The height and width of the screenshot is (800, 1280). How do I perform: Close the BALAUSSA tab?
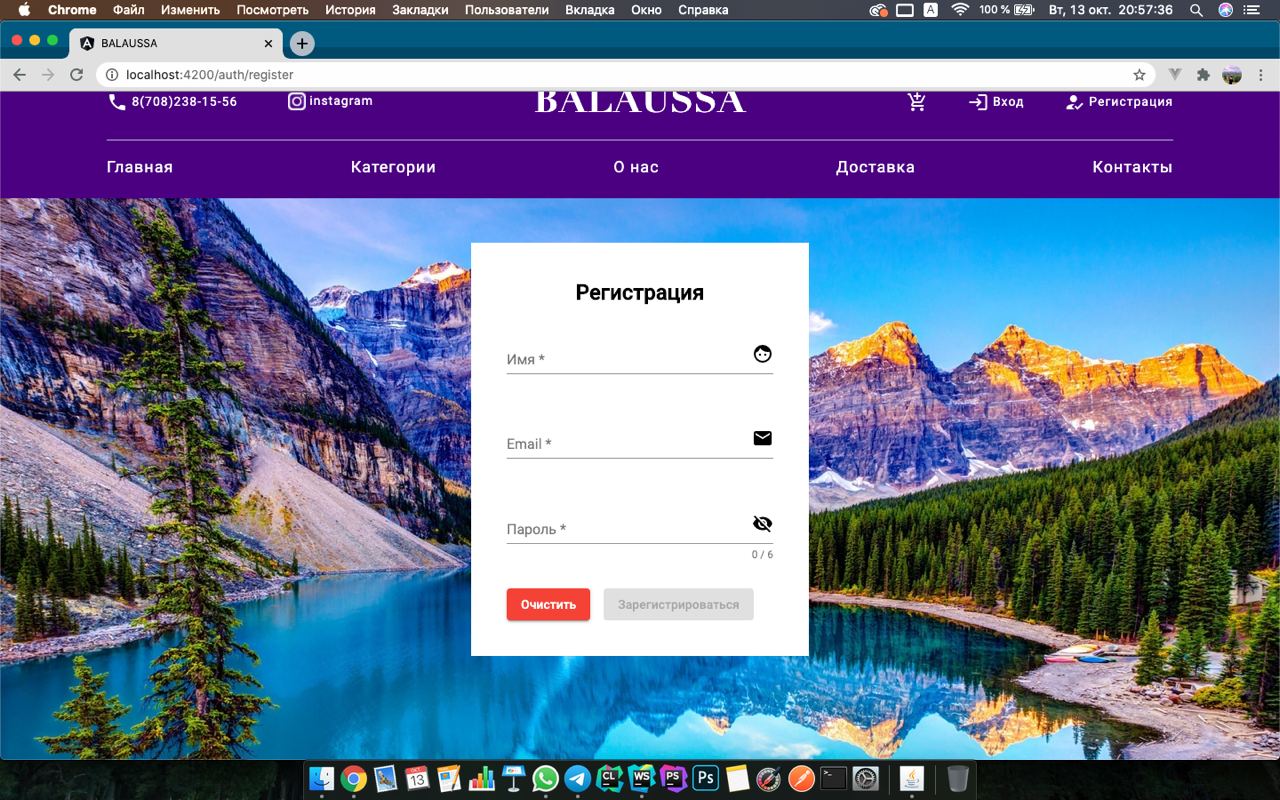click(x=268, y=44)
